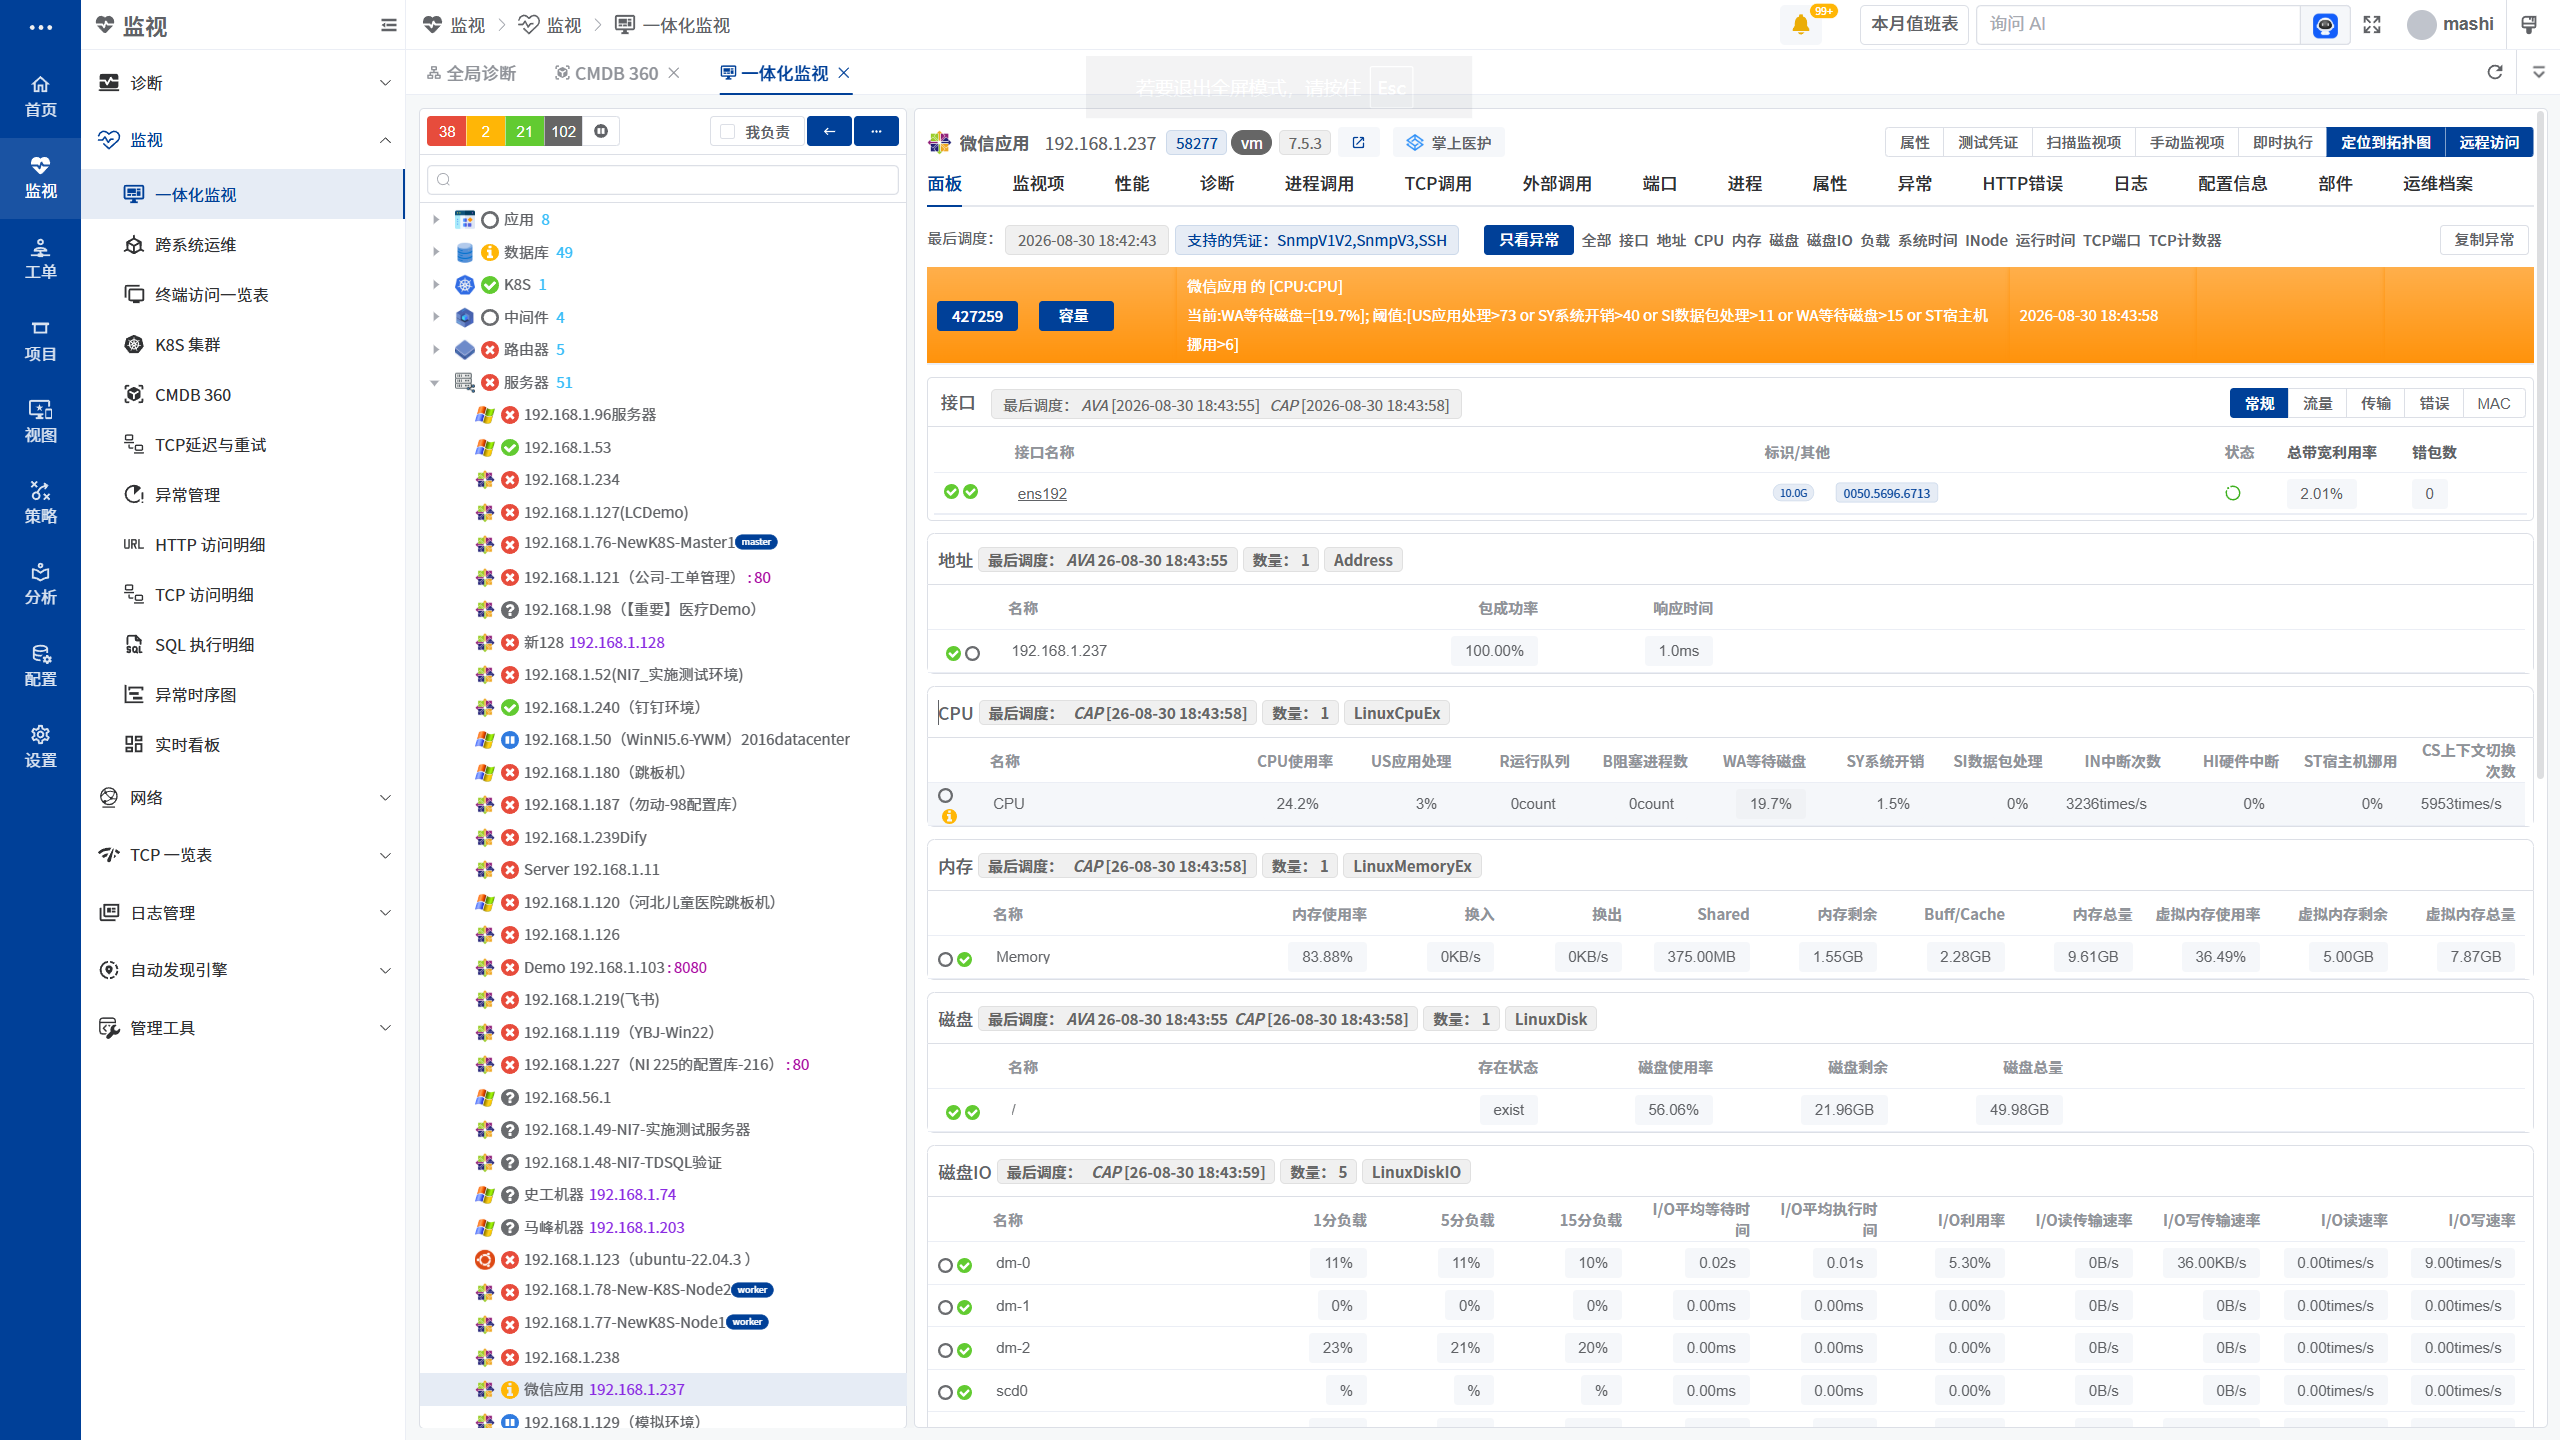Click the AI assistant robot icon
This screenshot has height=1440, width=2560.
(x=2325, y=25)
